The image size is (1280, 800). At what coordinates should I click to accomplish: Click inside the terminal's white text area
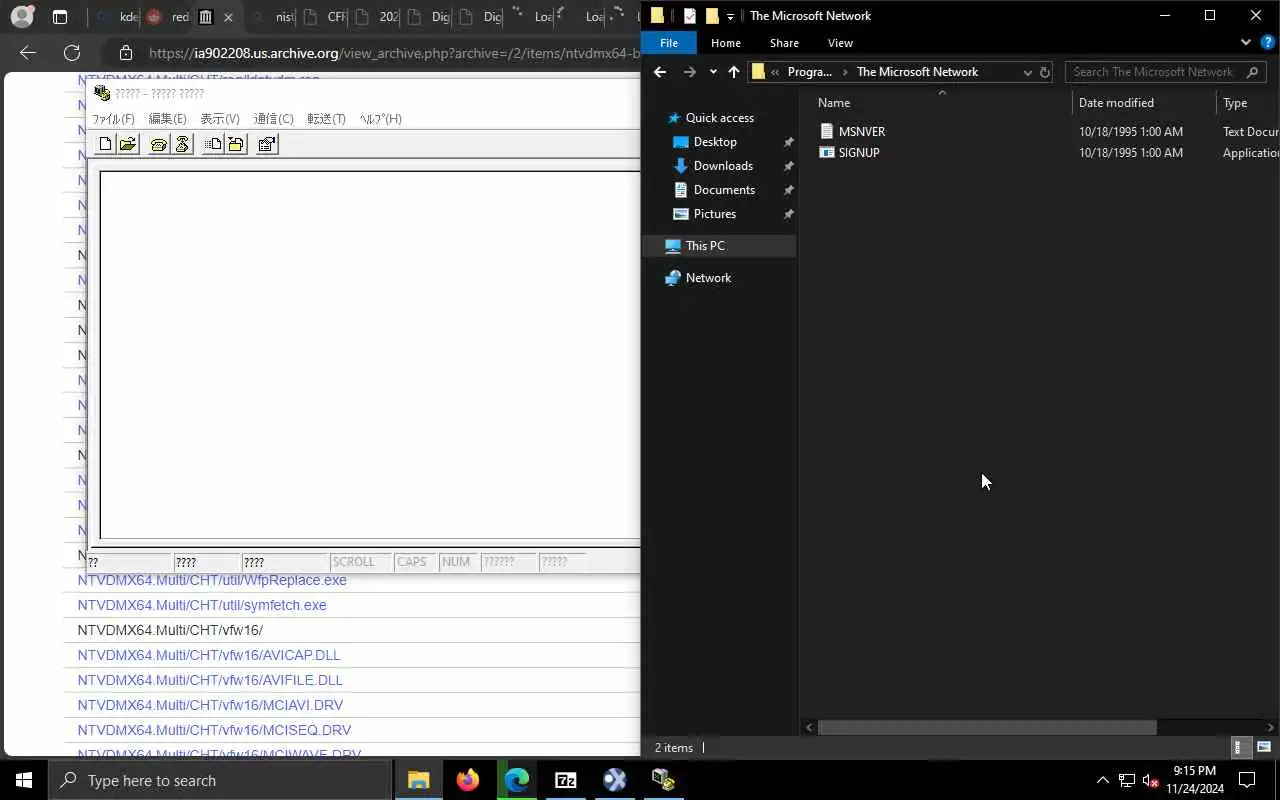[370, 355]
